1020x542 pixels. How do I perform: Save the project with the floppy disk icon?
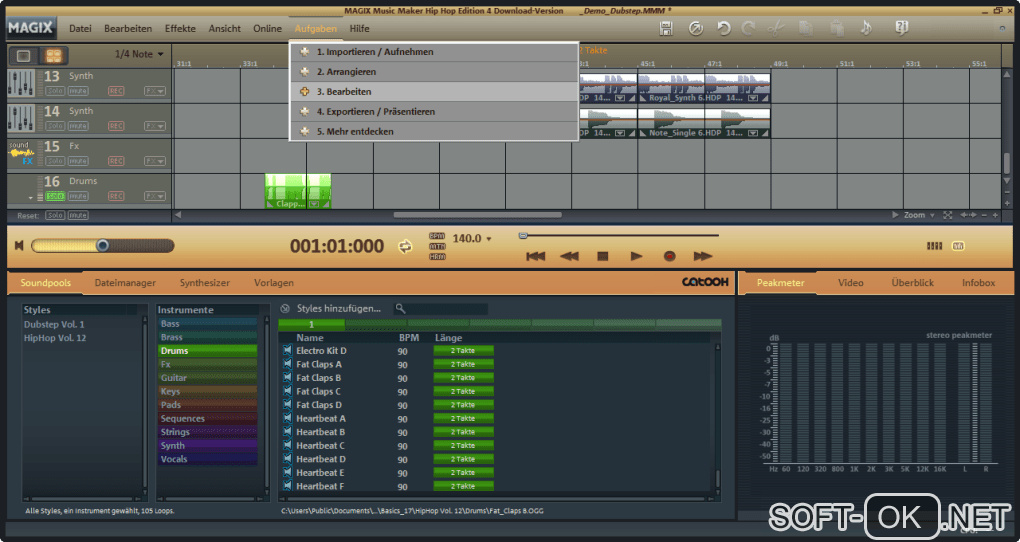(665, 28)
